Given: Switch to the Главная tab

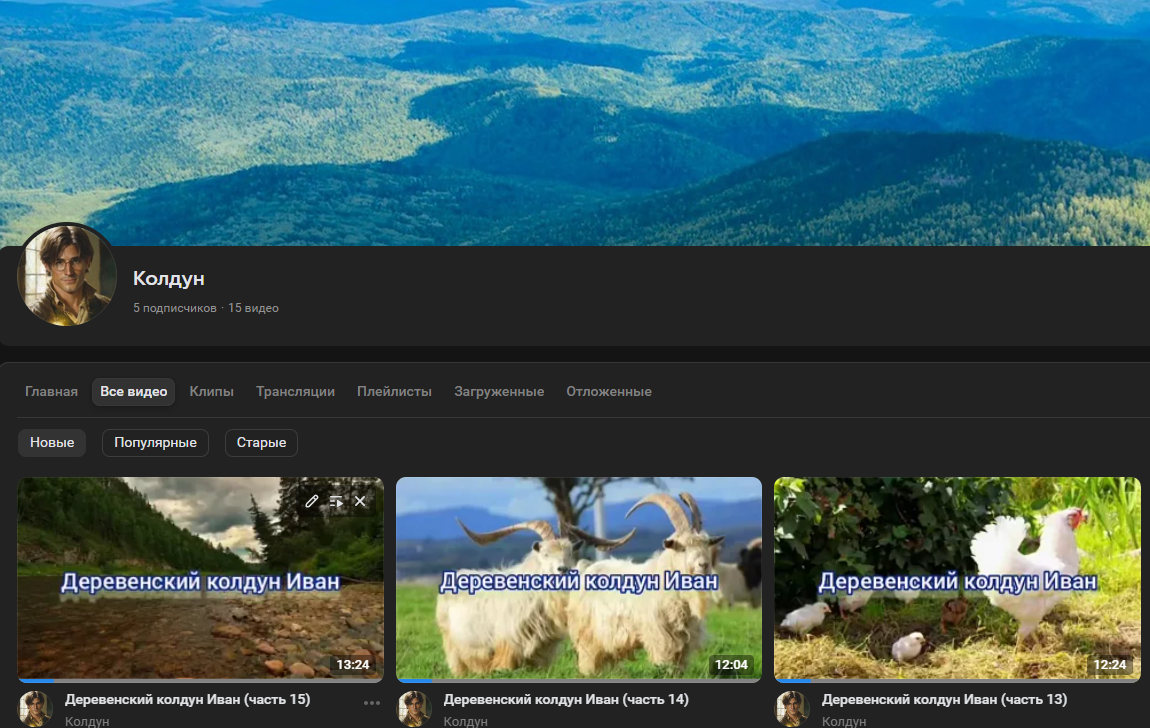Looking at the screenshot, I should [51, 391].
